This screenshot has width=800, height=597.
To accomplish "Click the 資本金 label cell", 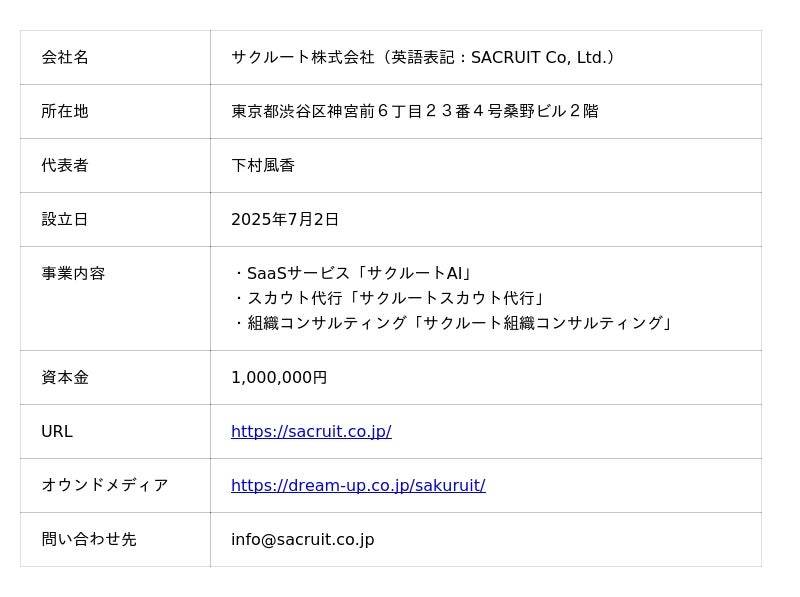I will point(65,377).
